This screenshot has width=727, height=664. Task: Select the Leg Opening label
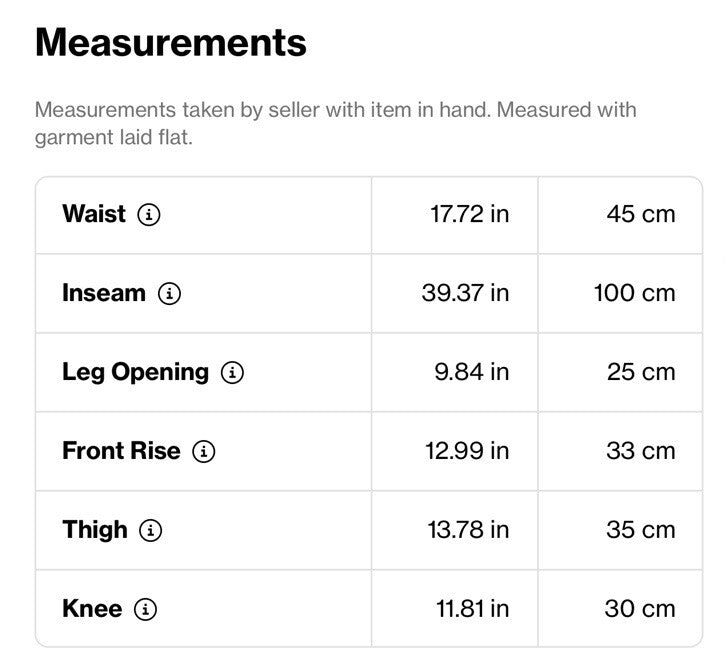tap(136, 373)
